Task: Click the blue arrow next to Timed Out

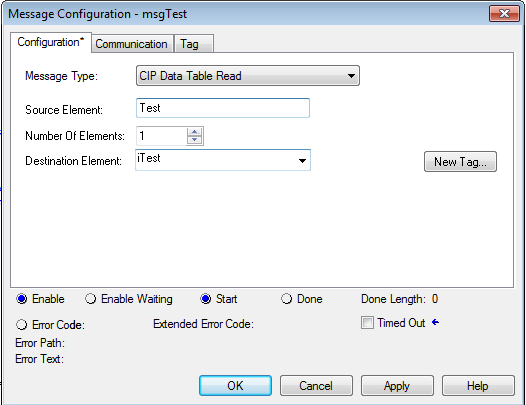Action: tap(435, 322)
